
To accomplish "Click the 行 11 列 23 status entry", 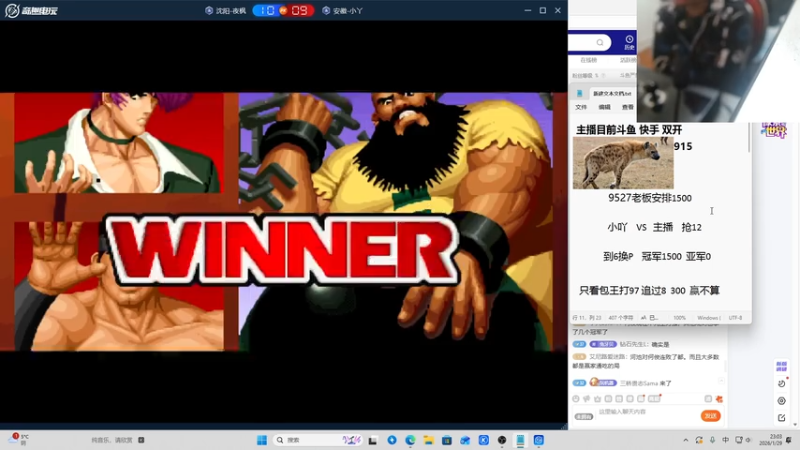I will point(586,318).
